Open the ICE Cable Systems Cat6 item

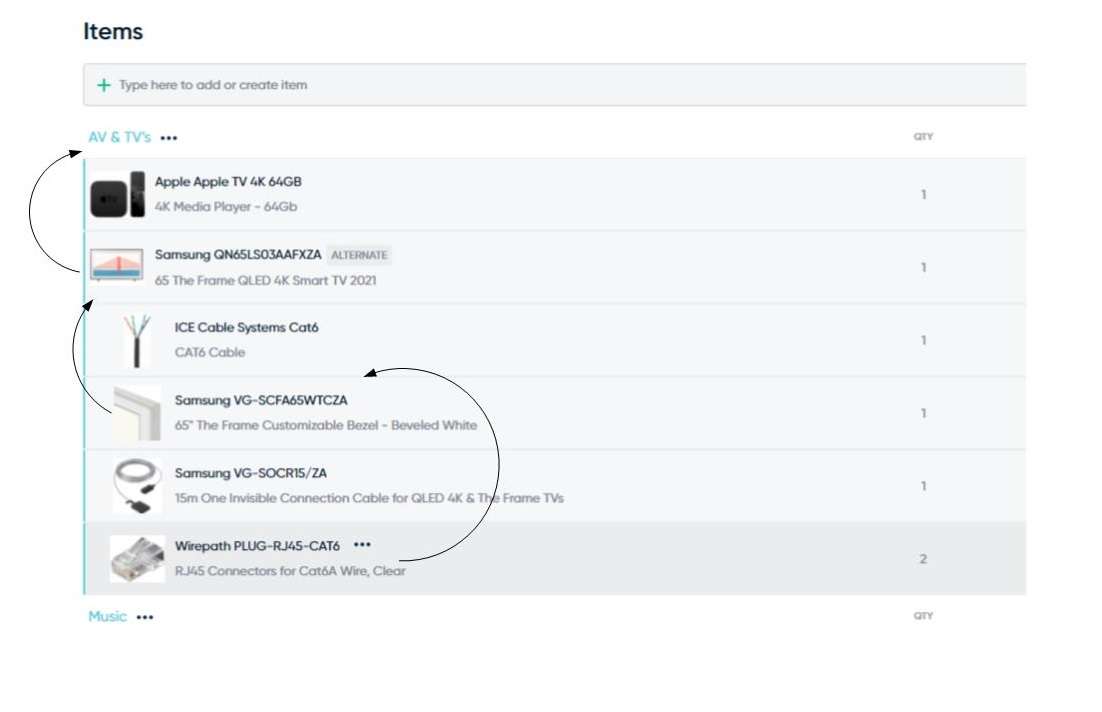point(247,328)
